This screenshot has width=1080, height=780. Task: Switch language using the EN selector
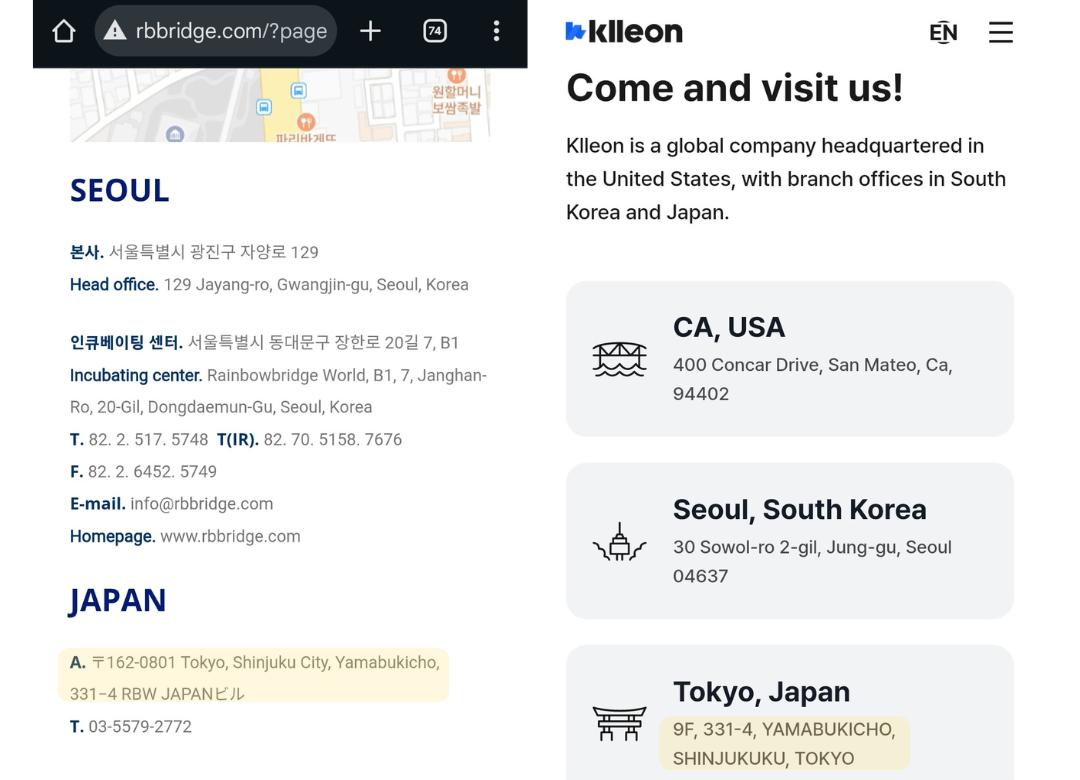[x=943, y=33]
